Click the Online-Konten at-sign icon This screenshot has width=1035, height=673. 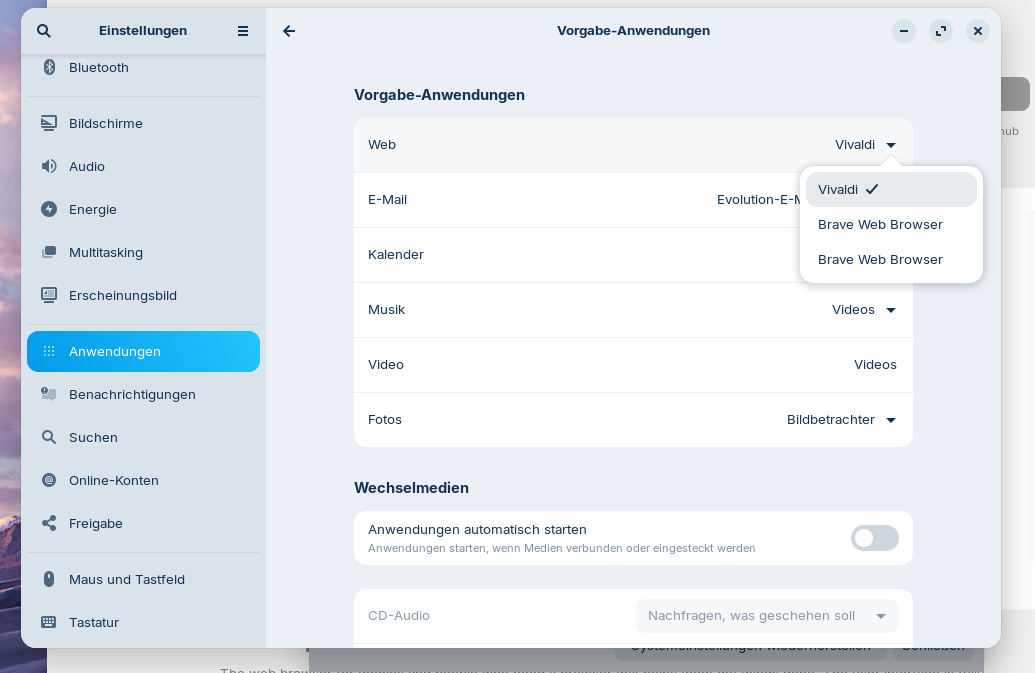(x=49, y=480)
